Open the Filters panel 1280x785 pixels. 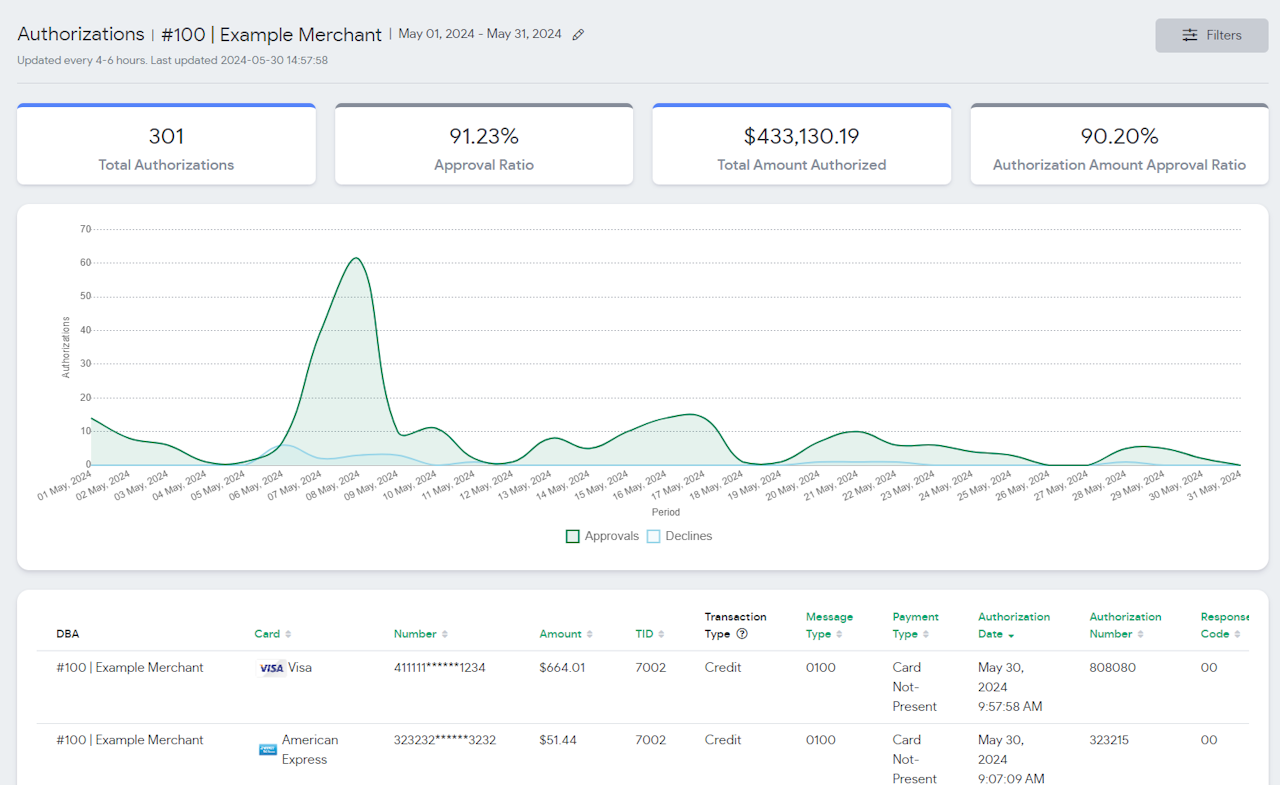1211,35
